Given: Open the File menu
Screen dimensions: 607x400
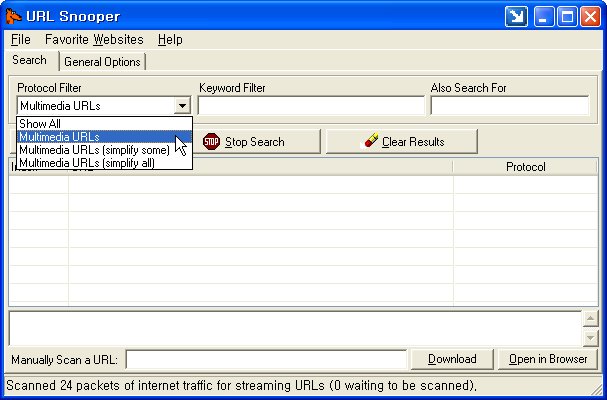Looking at the screenshot, I should point(21,39).
